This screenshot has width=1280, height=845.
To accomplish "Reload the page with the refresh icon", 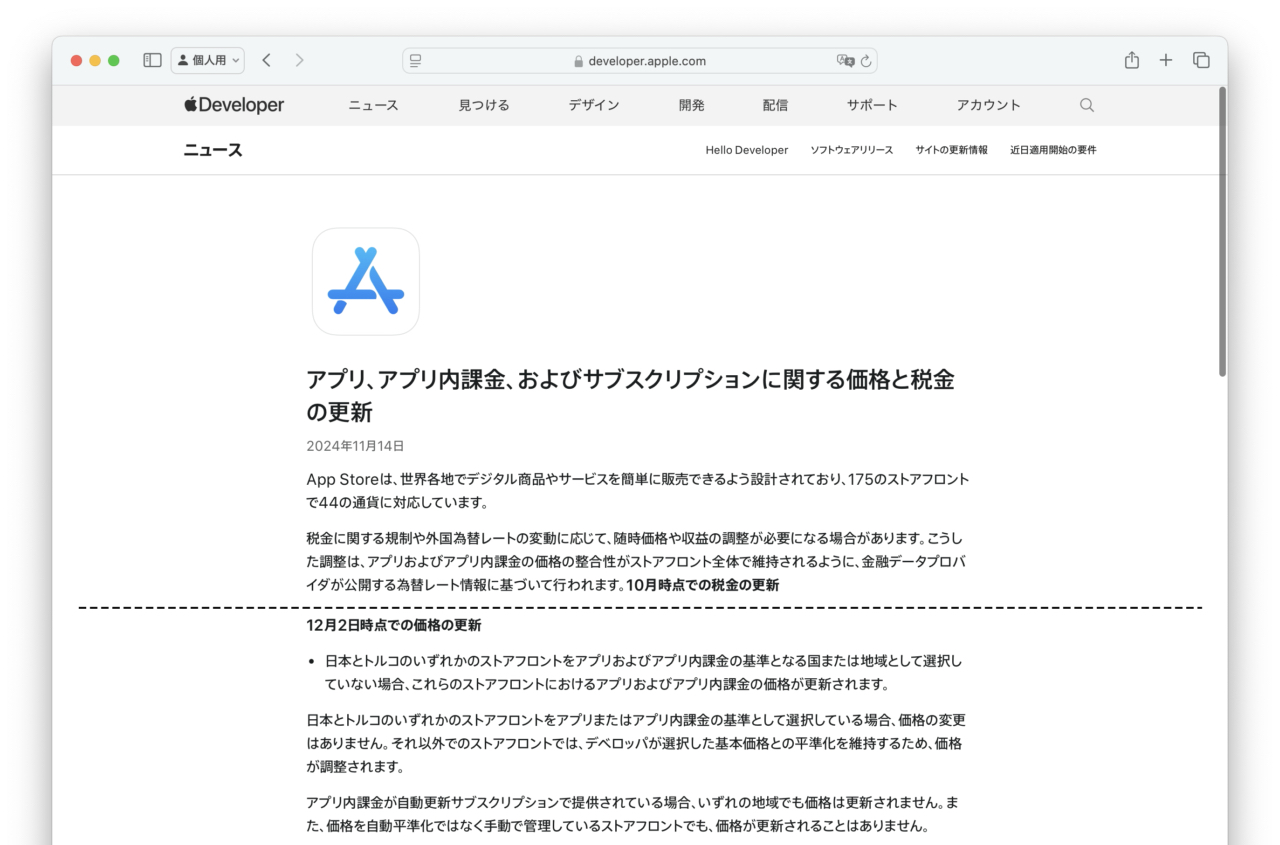I will 866,61.
